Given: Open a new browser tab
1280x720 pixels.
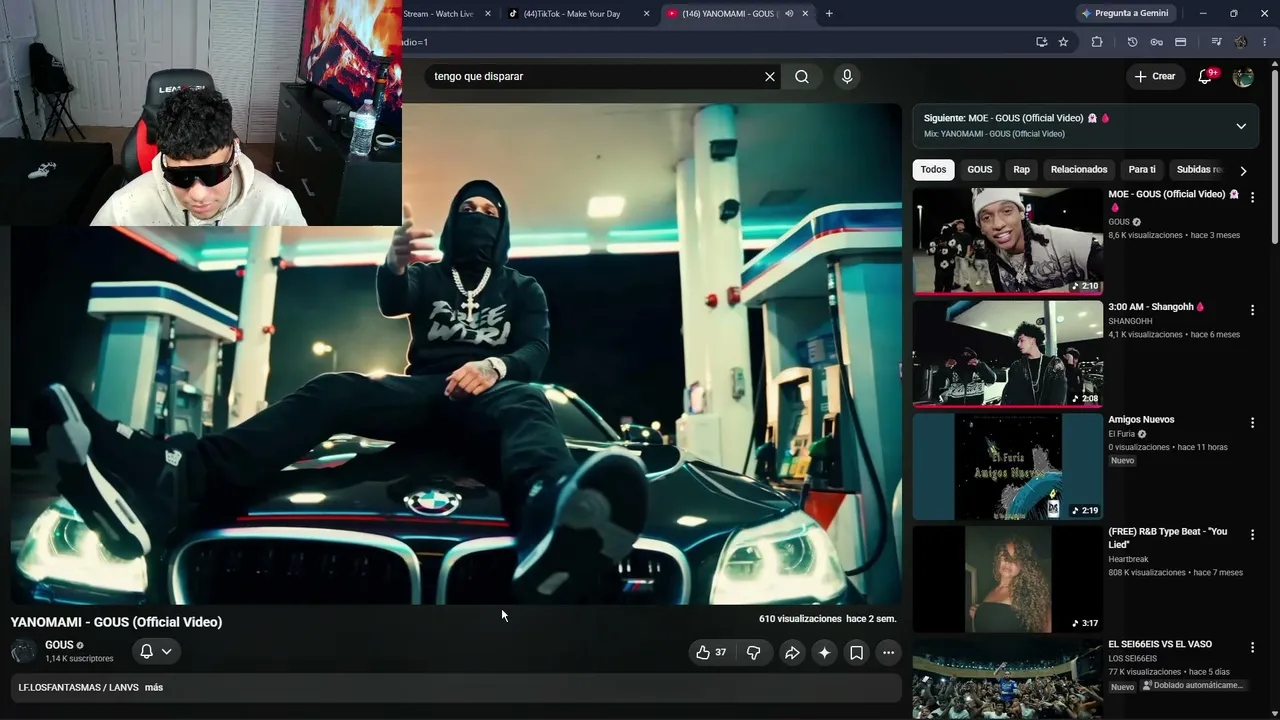Looking at the screenshot, I should (x=829, y=14).
